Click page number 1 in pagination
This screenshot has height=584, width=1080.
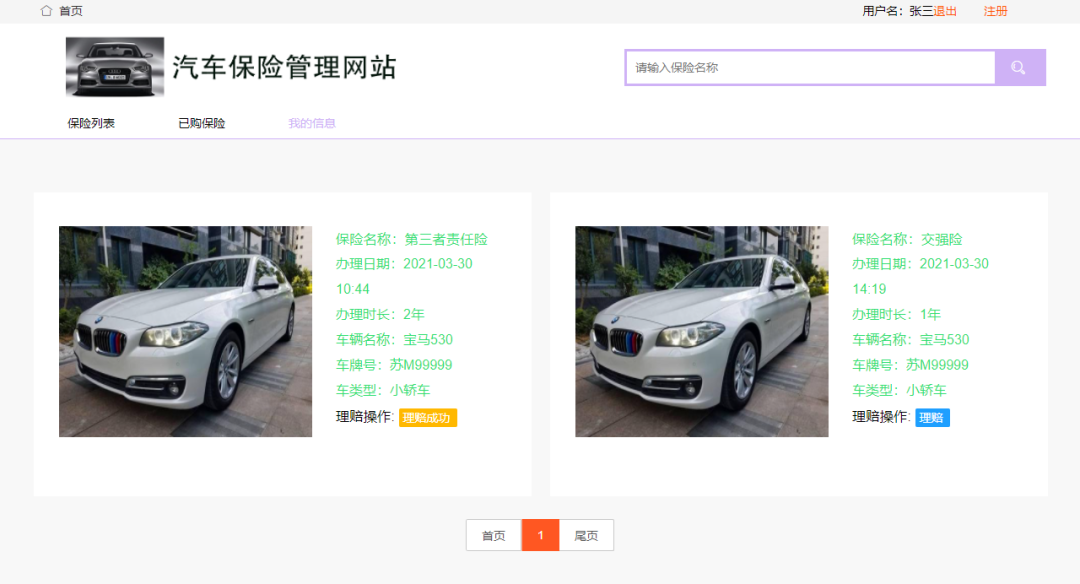540,535
